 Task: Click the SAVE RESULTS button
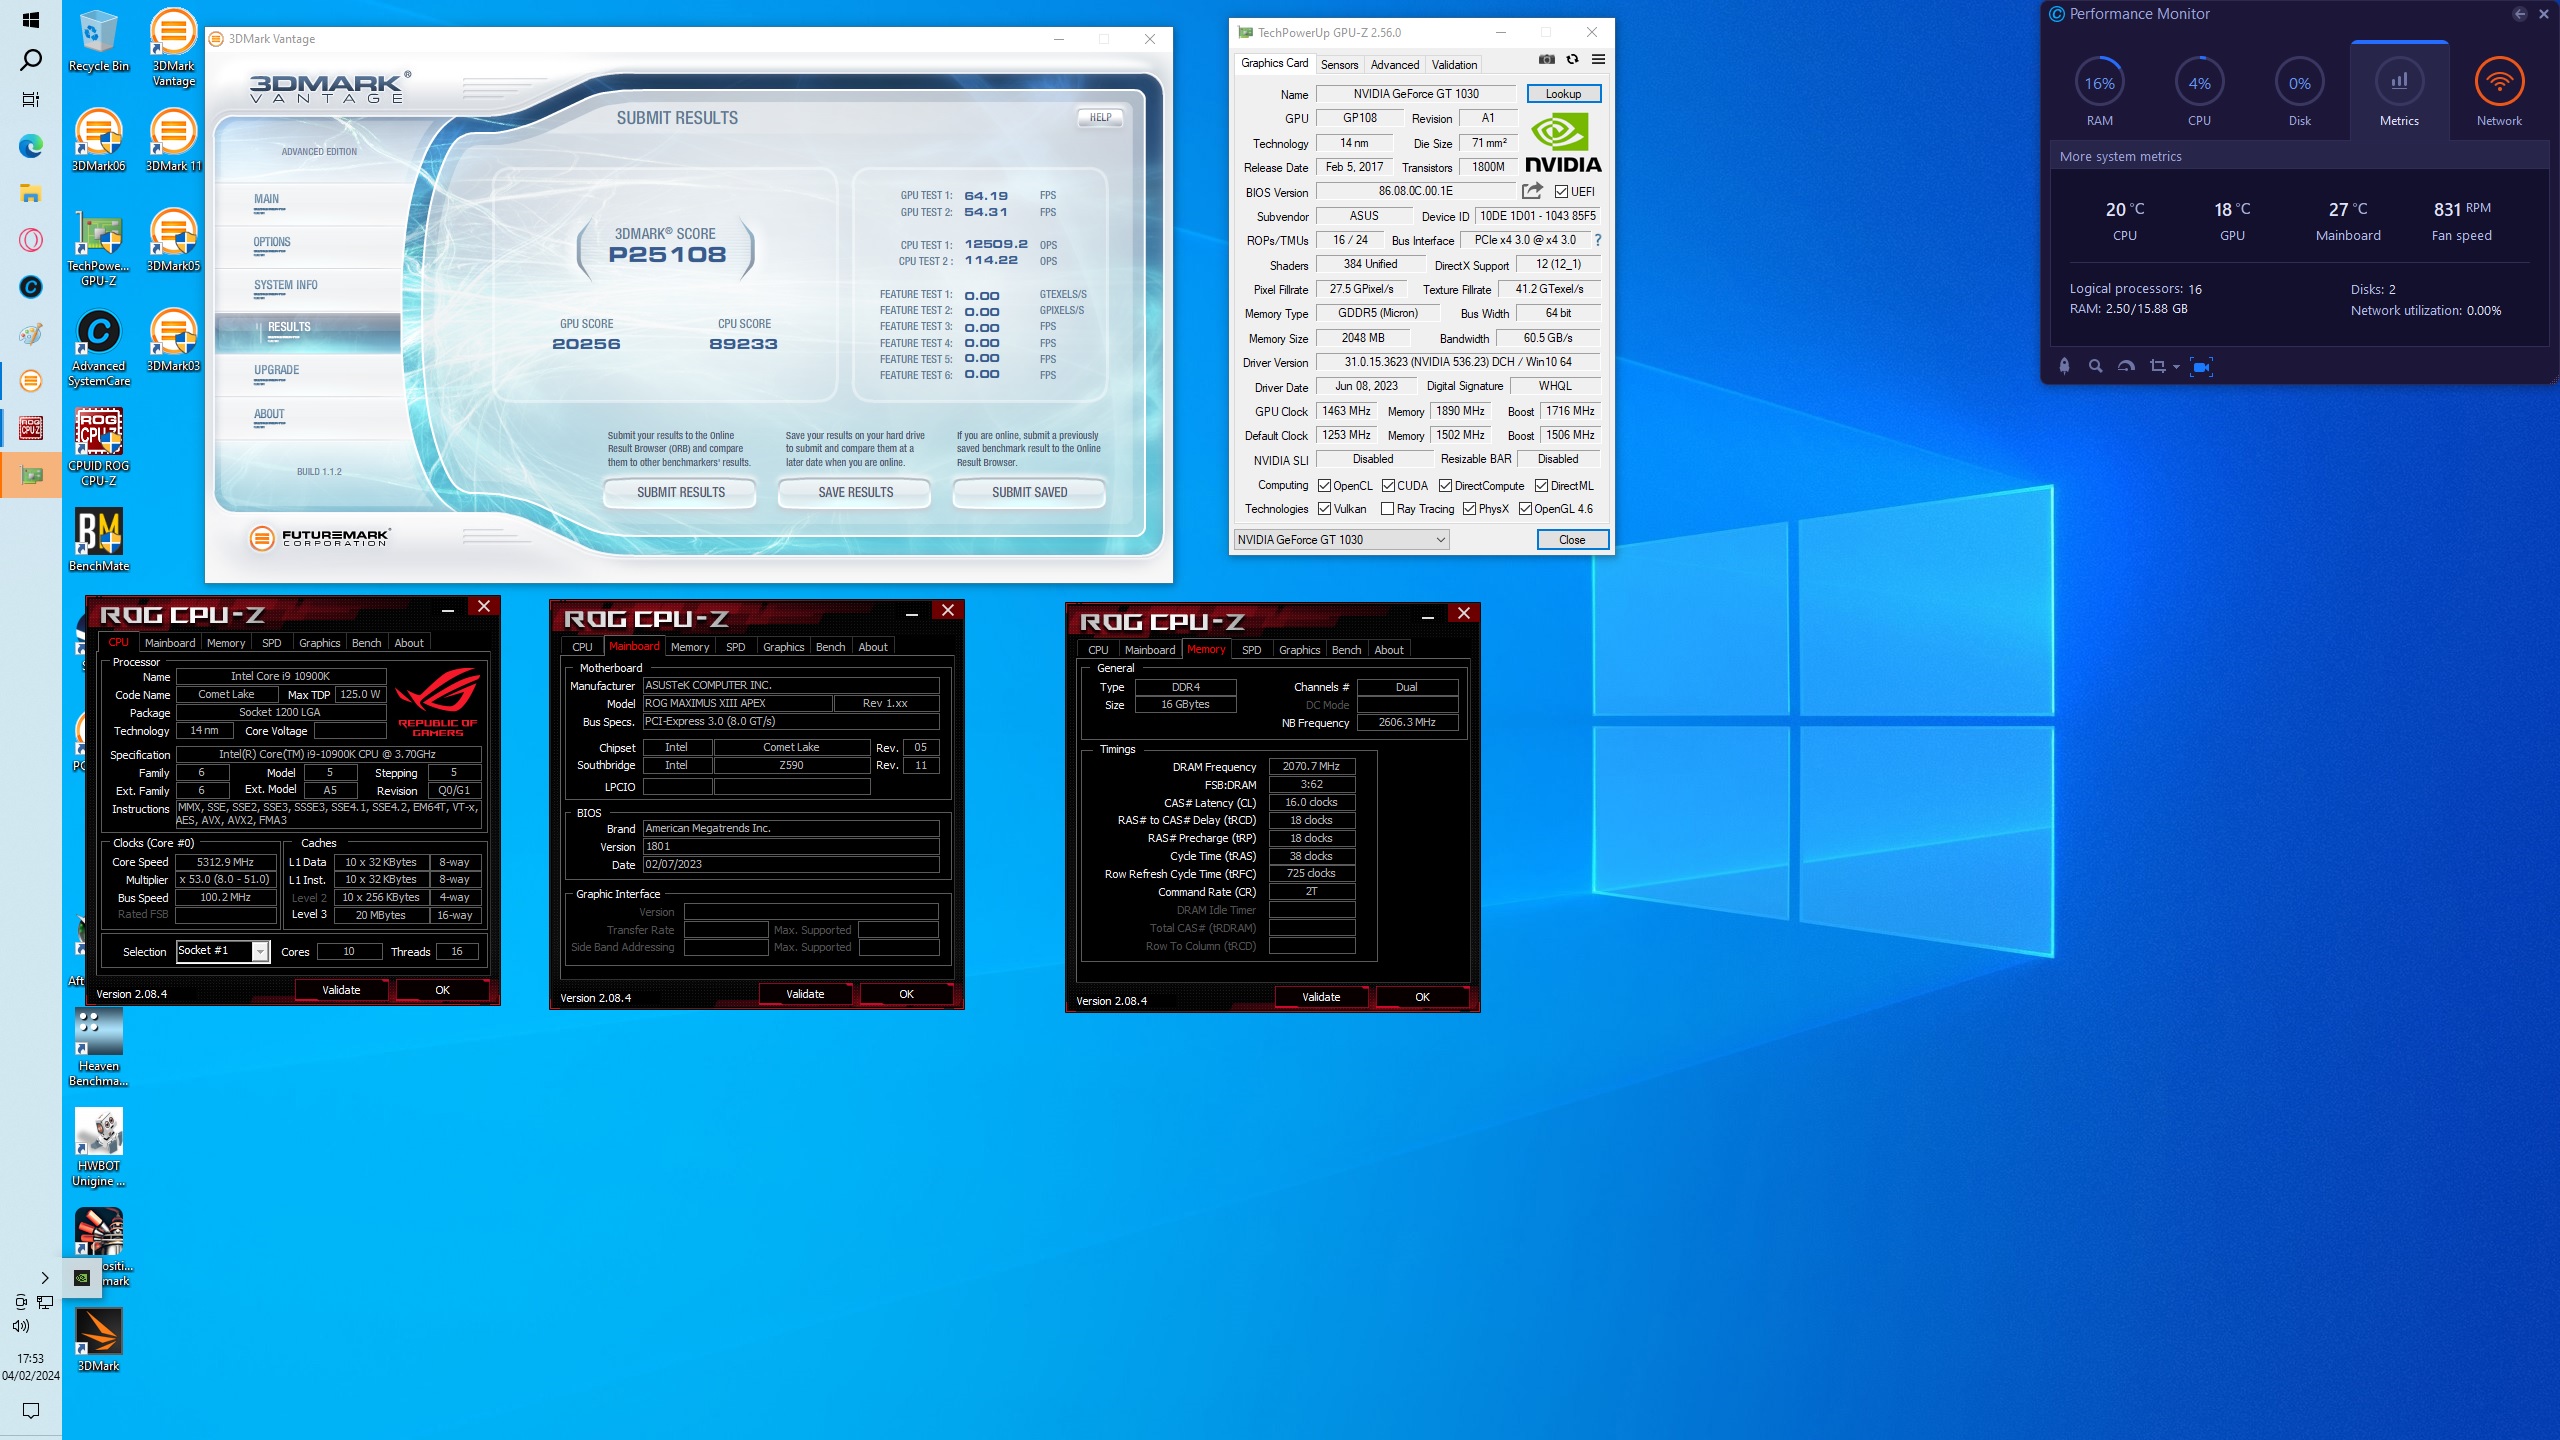pyautogui.click(x=855, y=492)
